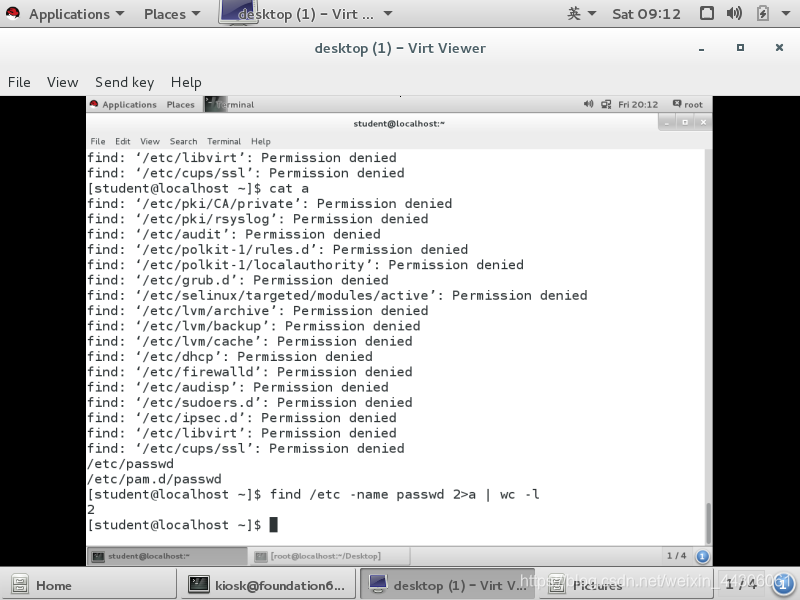The height and width of the screenshot is (600, 800).
Task: Switch to student@localhost guest taskbar item
Action: coord(167,556)
